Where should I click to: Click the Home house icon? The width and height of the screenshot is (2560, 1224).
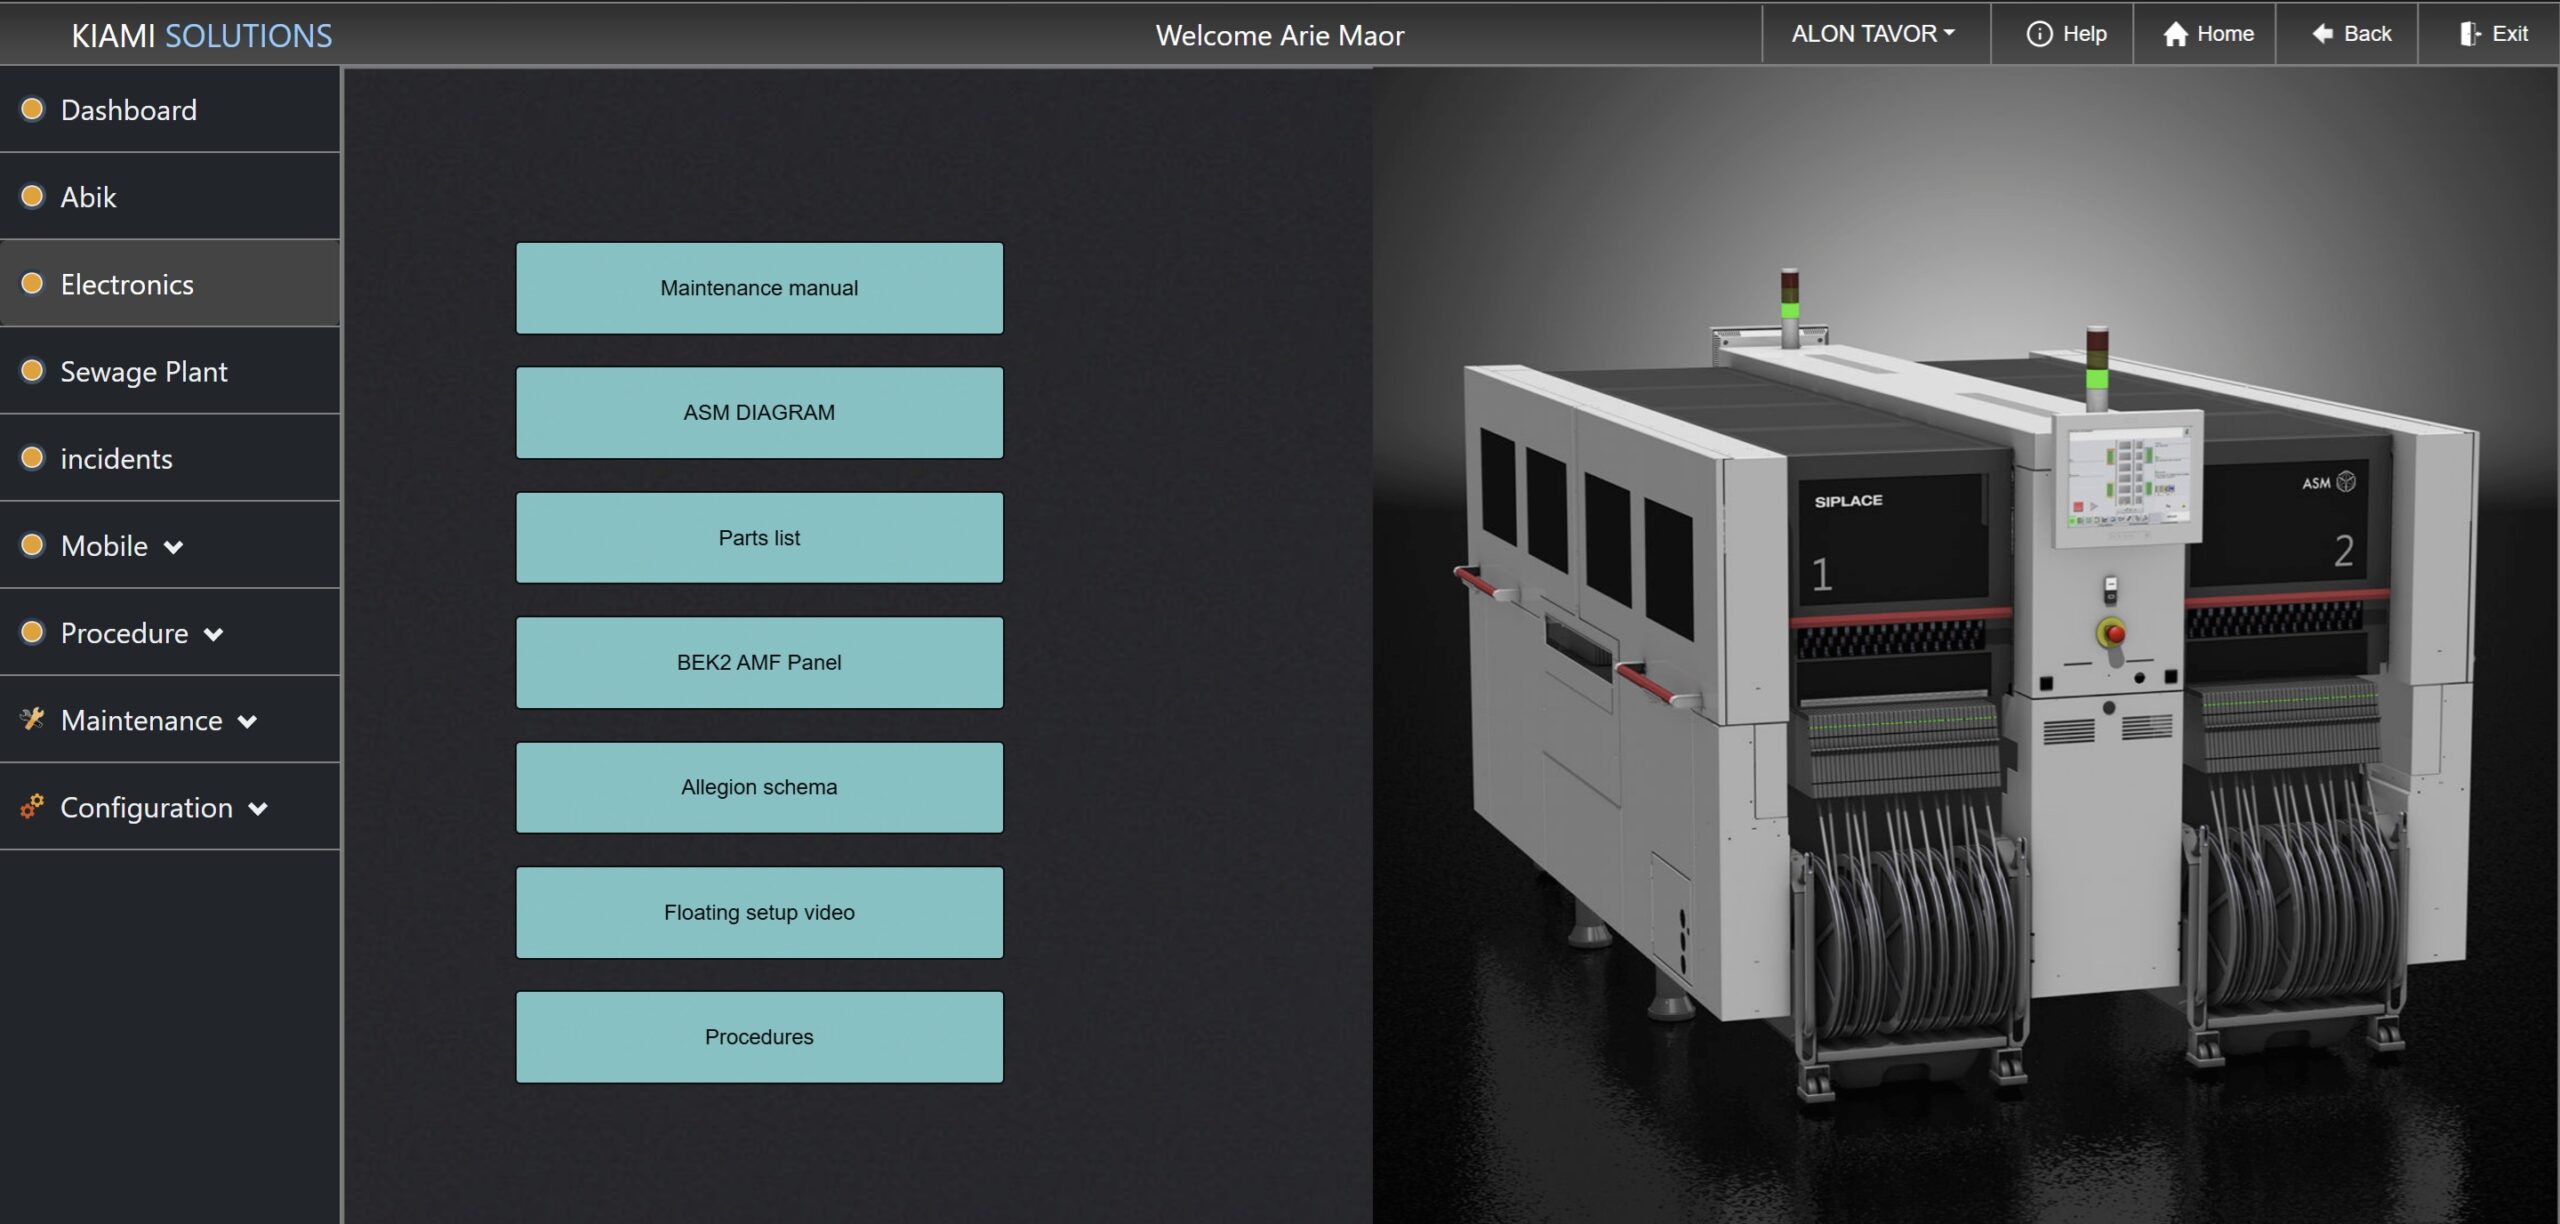click(2175, 34)
